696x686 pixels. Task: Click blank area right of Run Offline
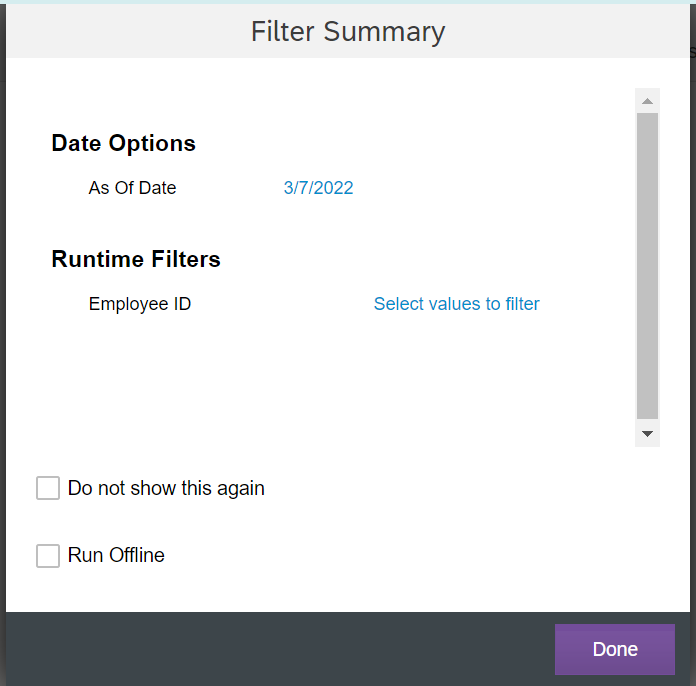tap(399, 555)
